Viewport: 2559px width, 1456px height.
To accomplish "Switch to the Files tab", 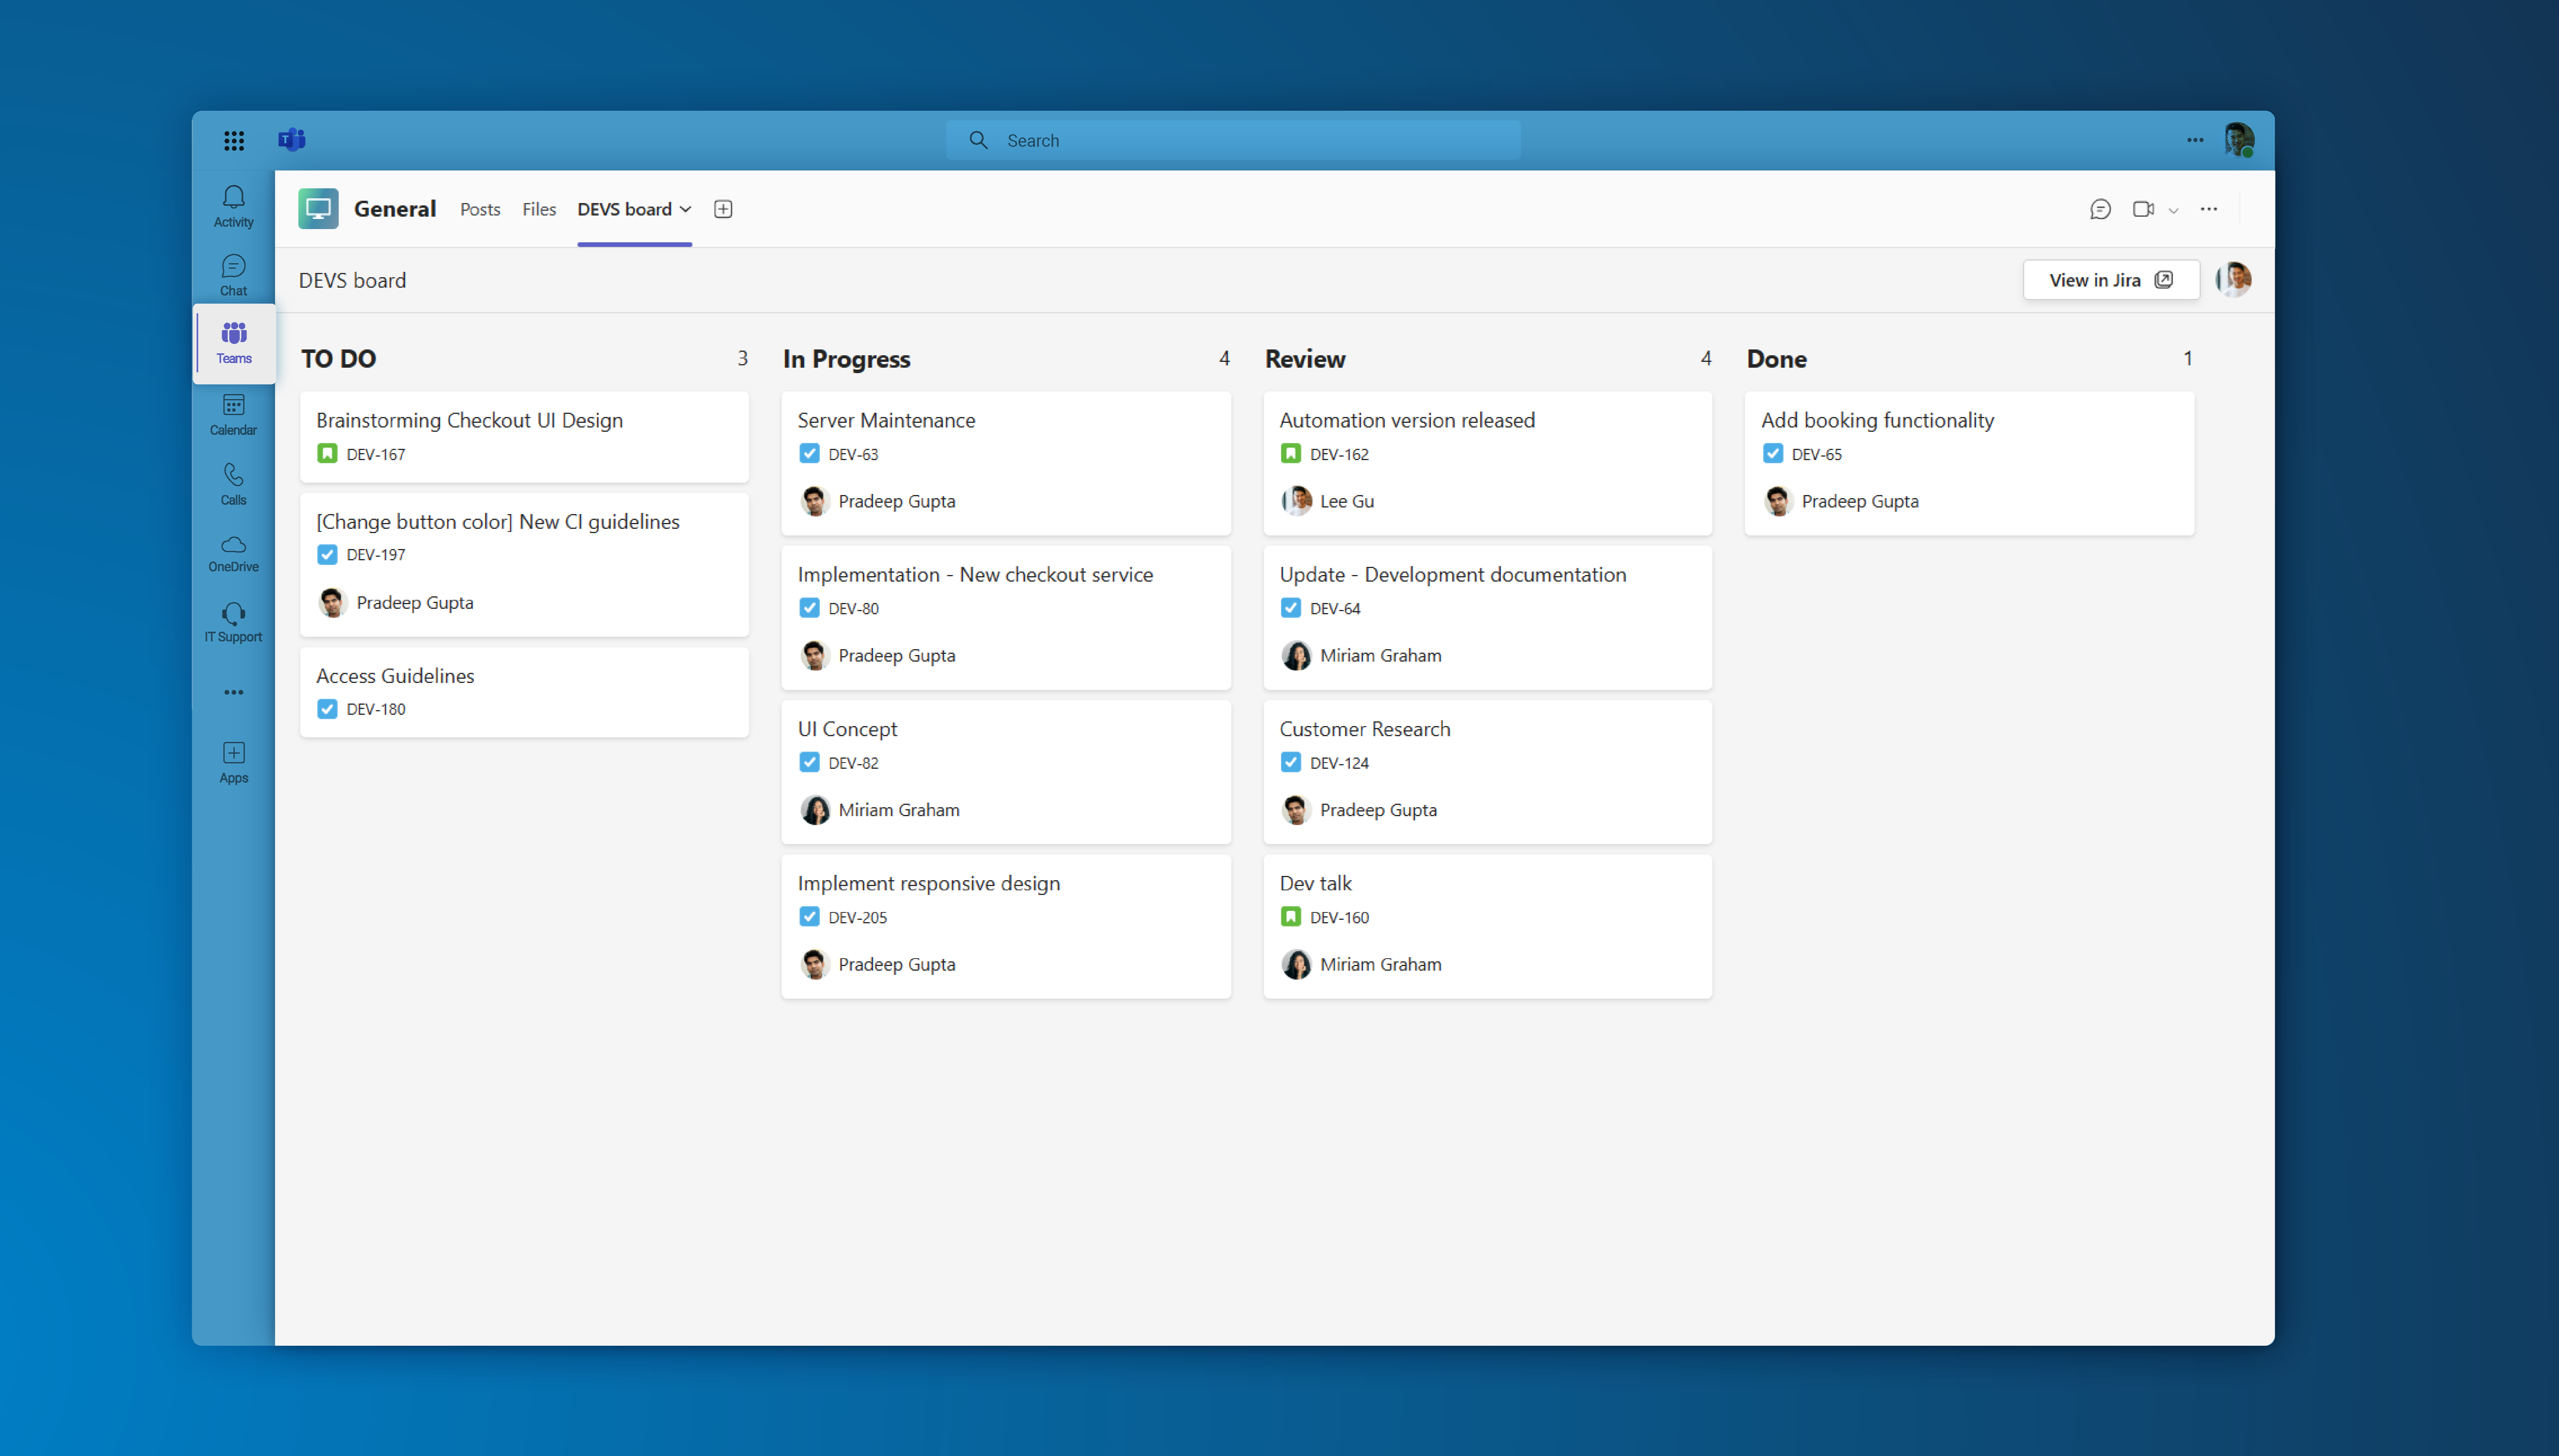I will coord(539,209).
